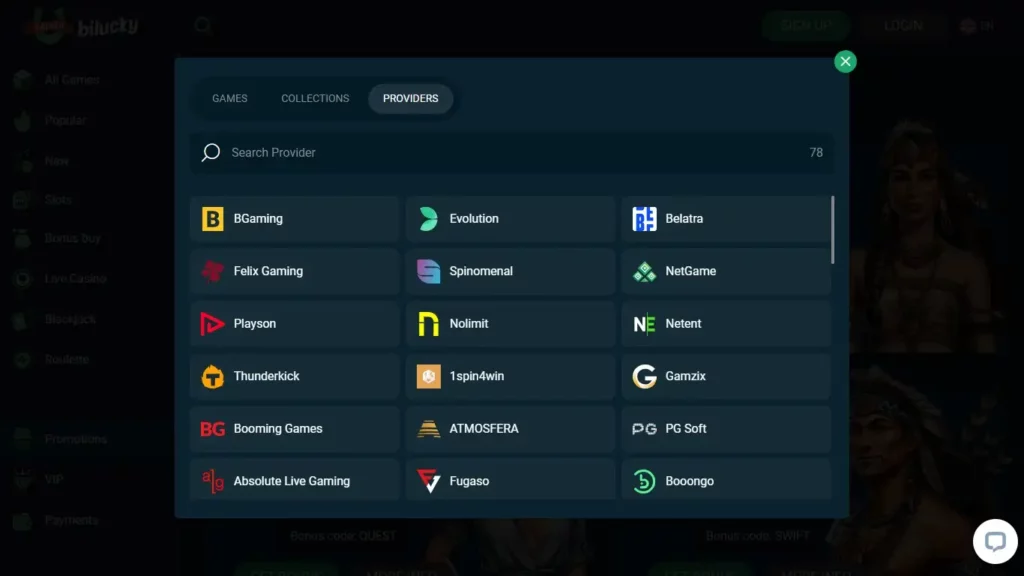Switch to the Games tab
1024x576 pixels.
pyautogui.click(x=230, y=99)
